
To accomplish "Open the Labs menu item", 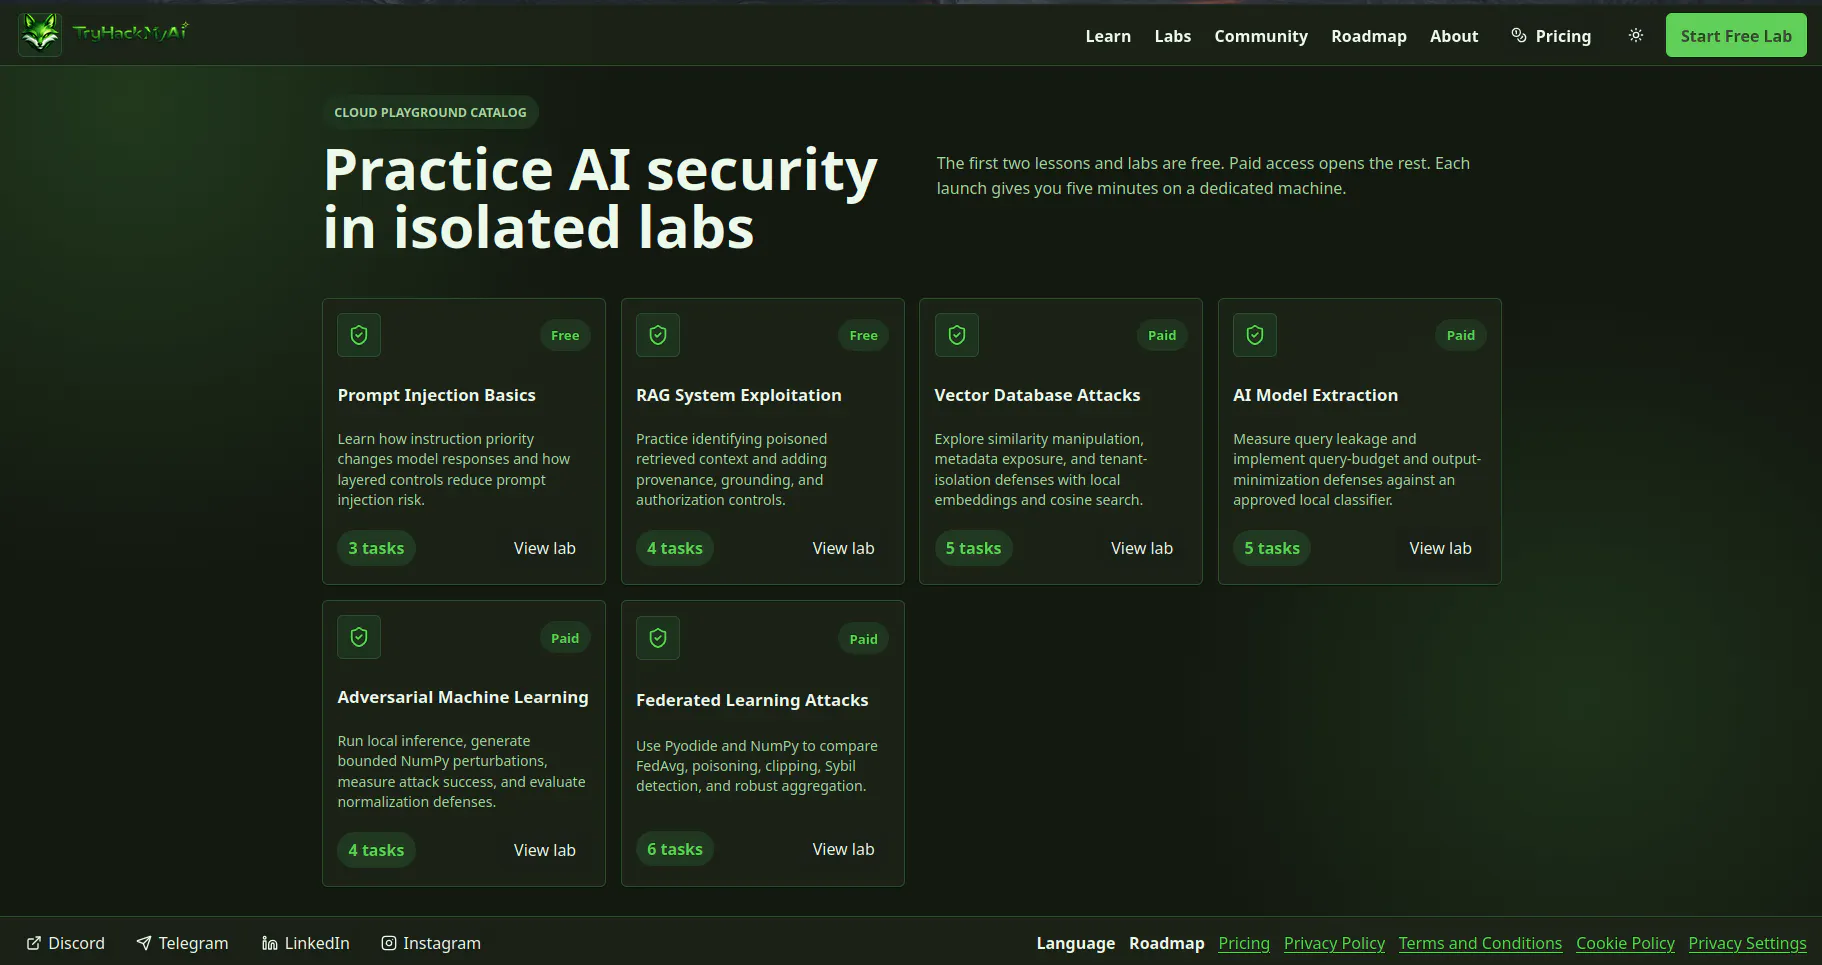I will pos(1173,36).
